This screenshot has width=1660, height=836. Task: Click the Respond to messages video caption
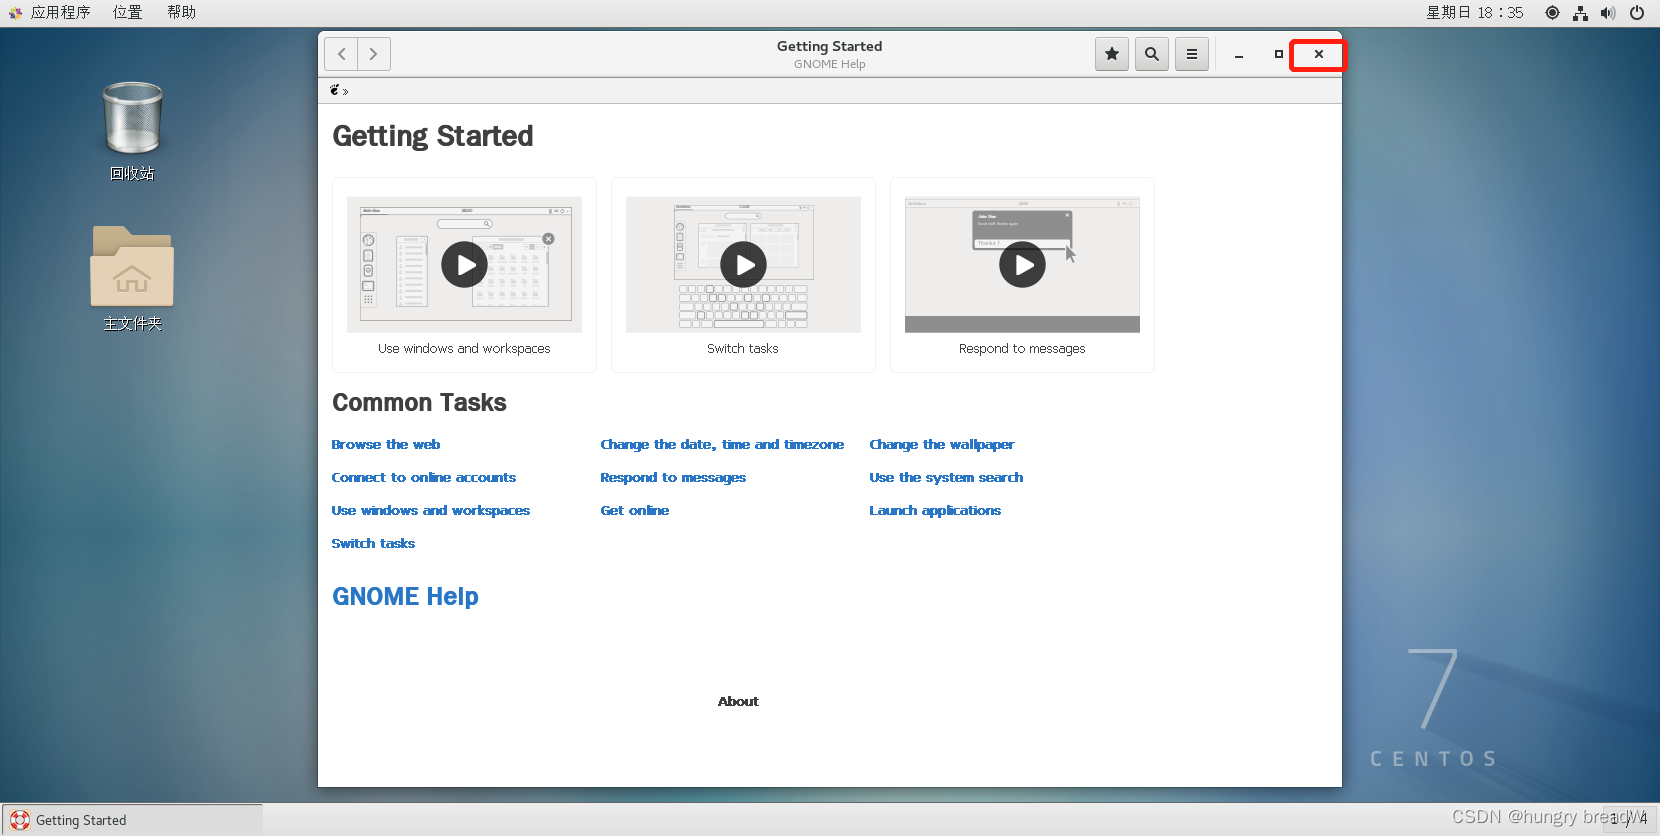[x=1022, y=349]
